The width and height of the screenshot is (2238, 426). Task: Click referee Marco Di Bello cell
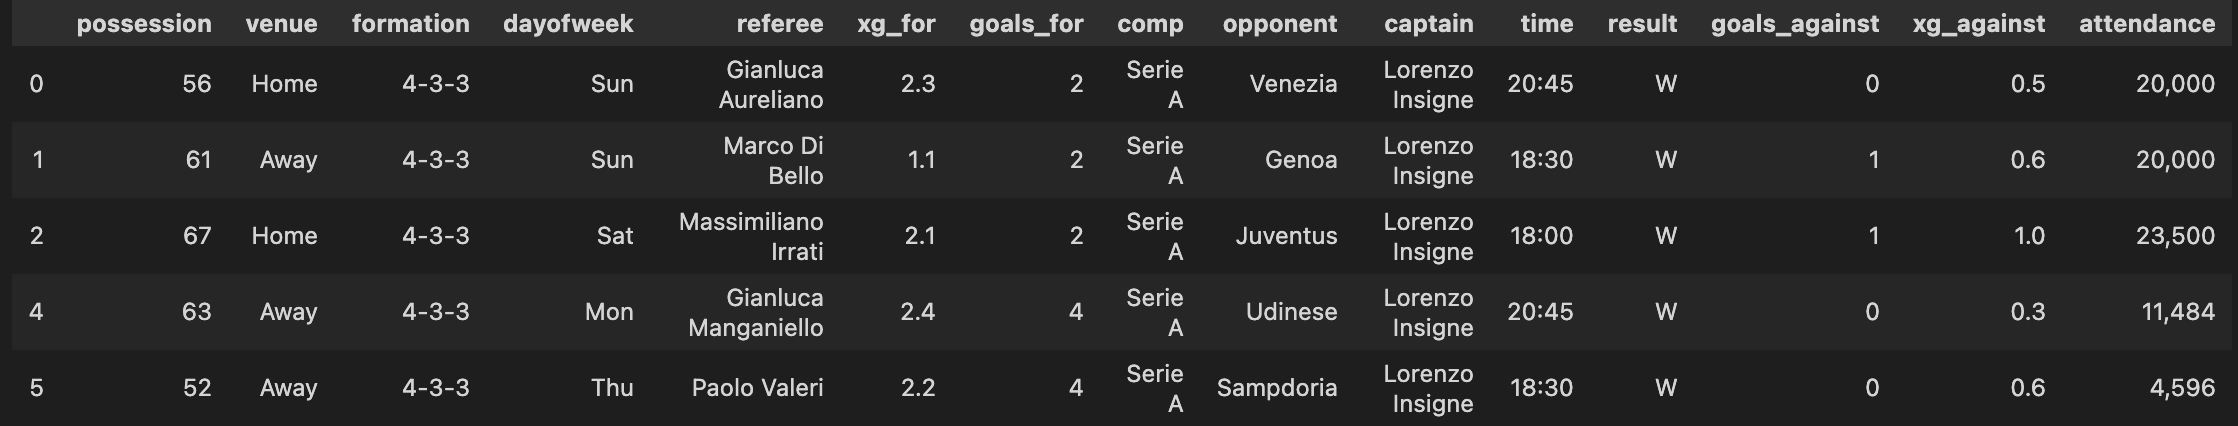tap(773, 160)
